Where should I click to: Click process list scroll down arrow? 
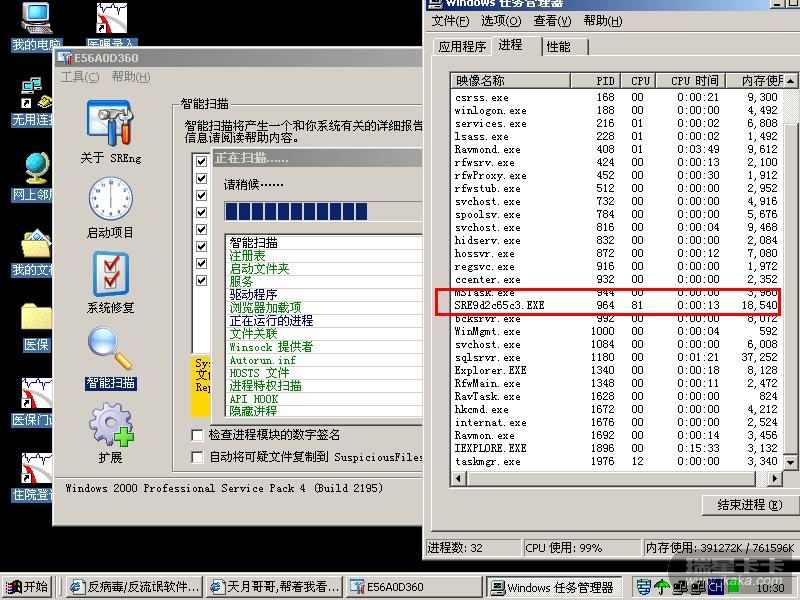pos(790,463)
